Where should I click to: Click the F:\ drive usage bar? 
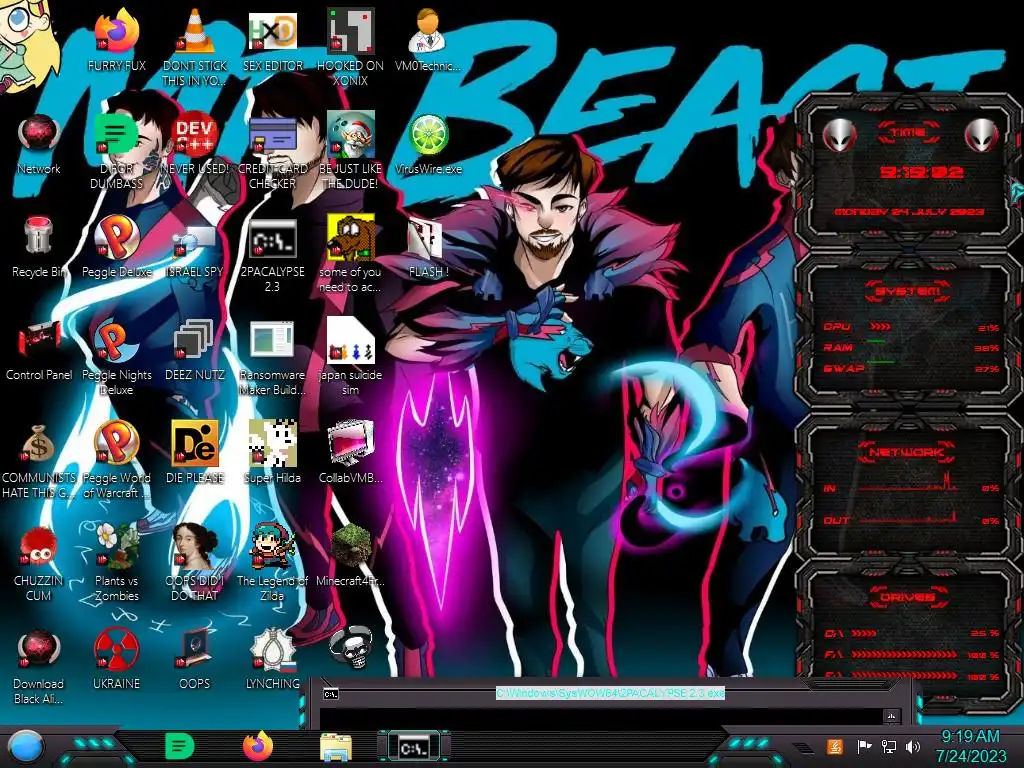[912, 654]
